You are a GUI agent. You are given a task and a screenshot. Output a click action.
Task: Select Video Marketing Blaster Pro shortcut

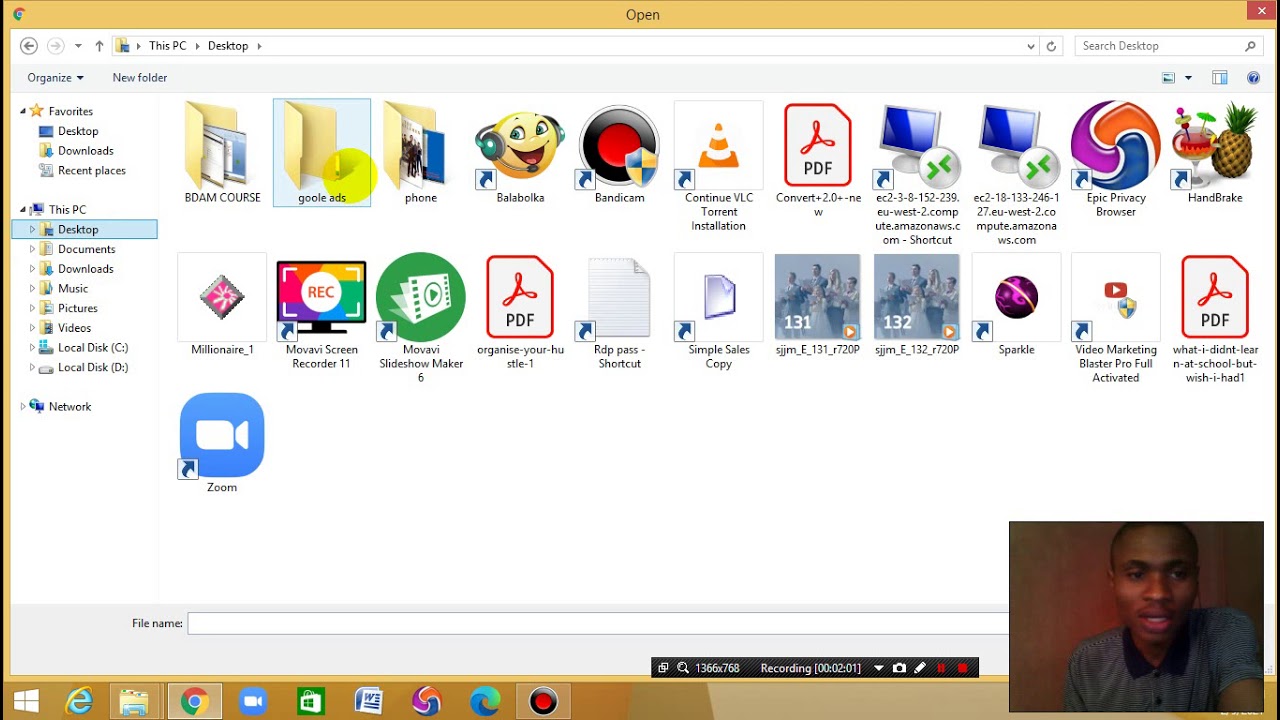coord(1116,319)
